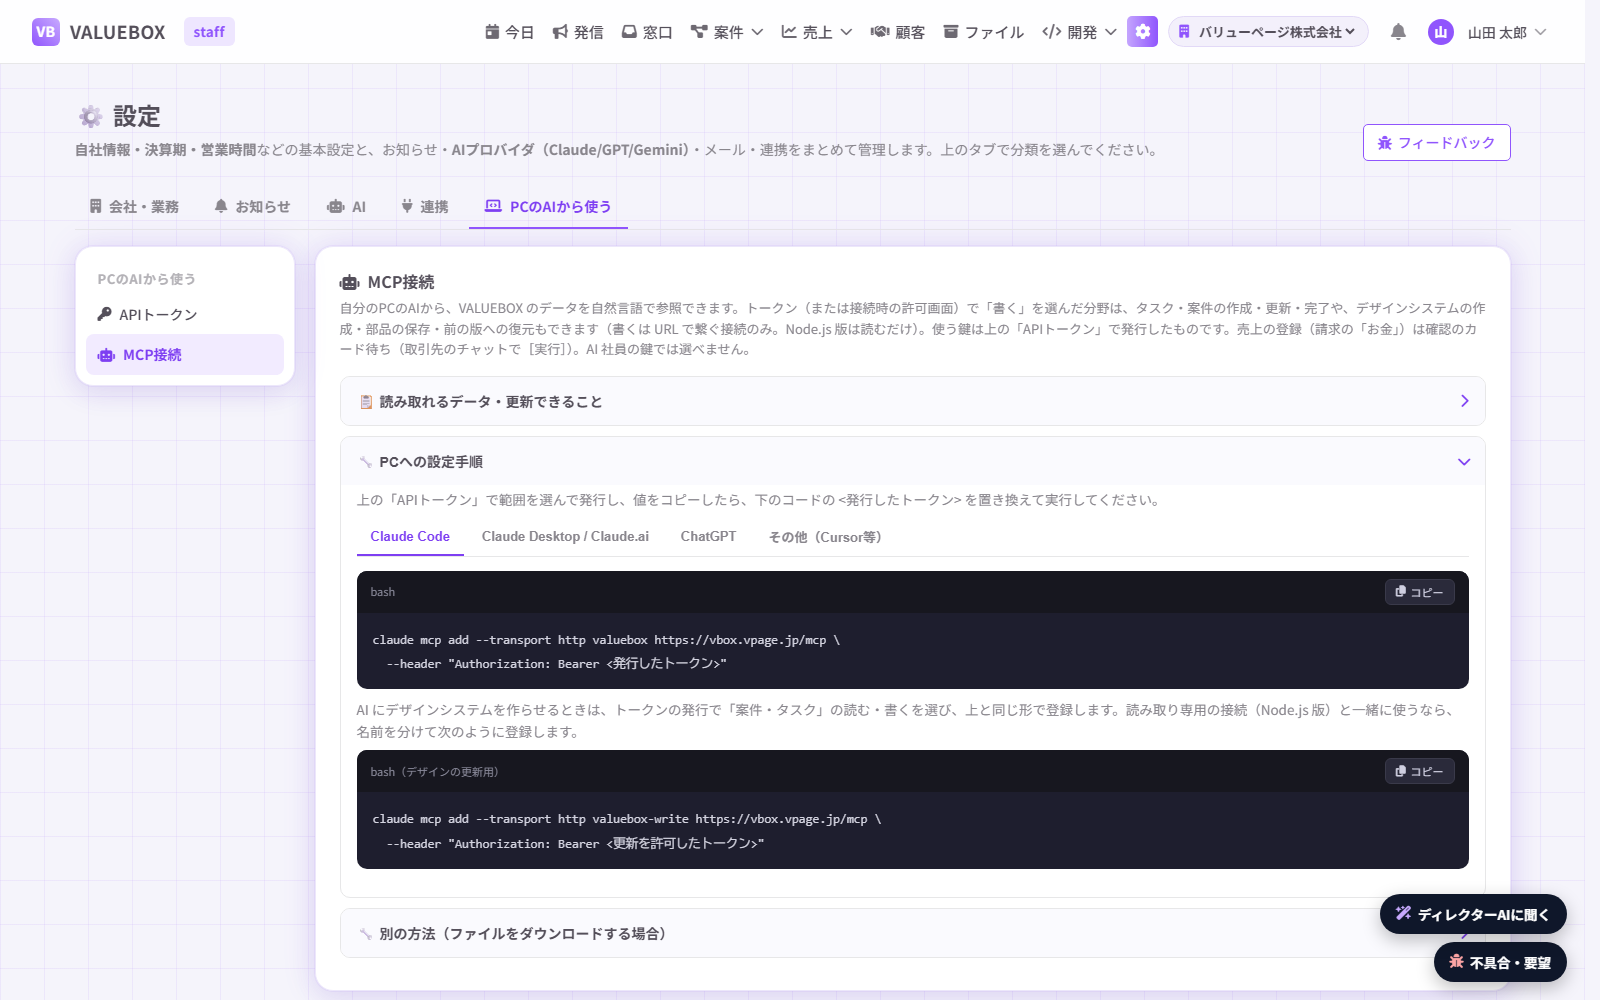Expand the 案件 dropdown menu
This screenshot has height=1000, width=1600.
[727, 32]
